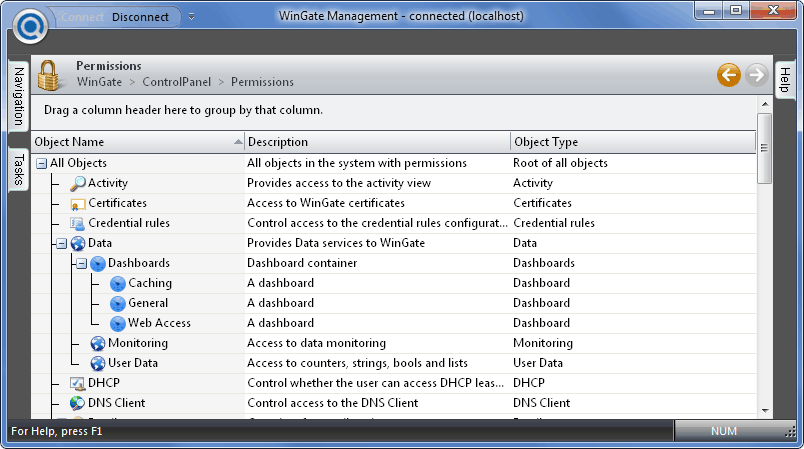Click the NUM status bar indicator
This screenshot has width=804, height=449.
click(x=724, y=432)
